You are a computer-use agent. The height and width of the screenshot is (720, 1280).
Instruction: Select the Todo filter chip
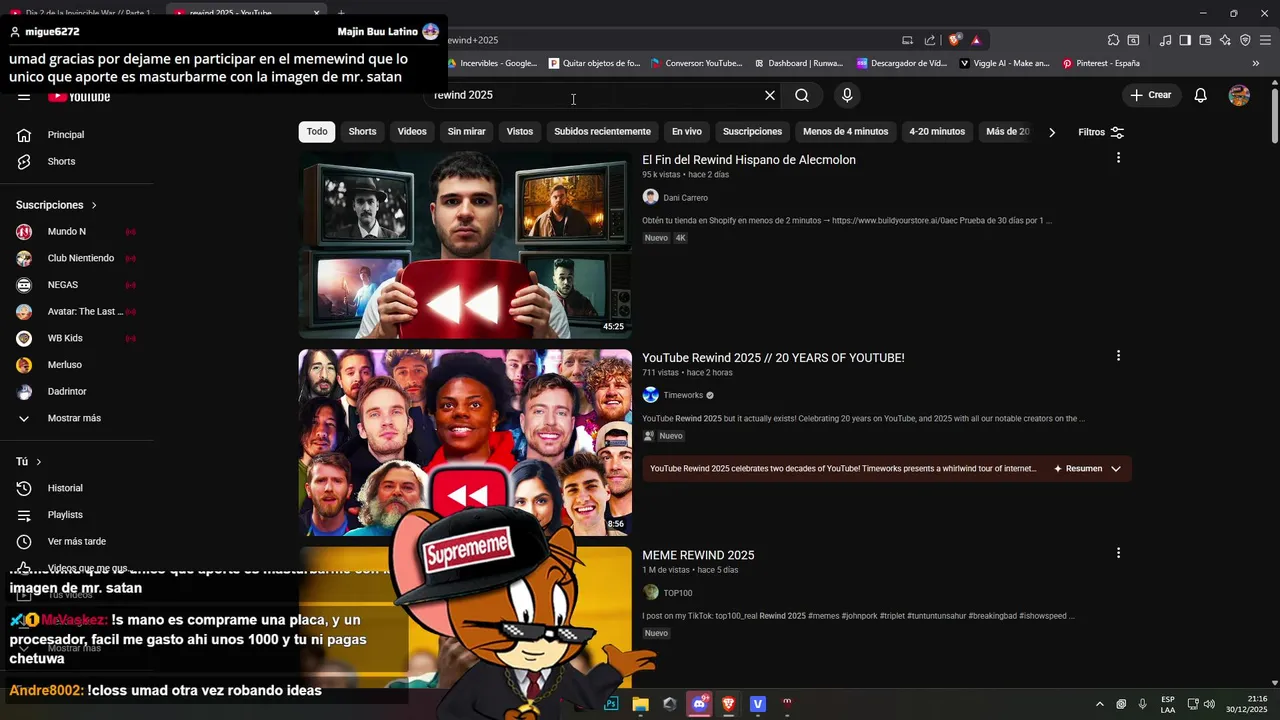pyautogui.click(x=317, y=132)
